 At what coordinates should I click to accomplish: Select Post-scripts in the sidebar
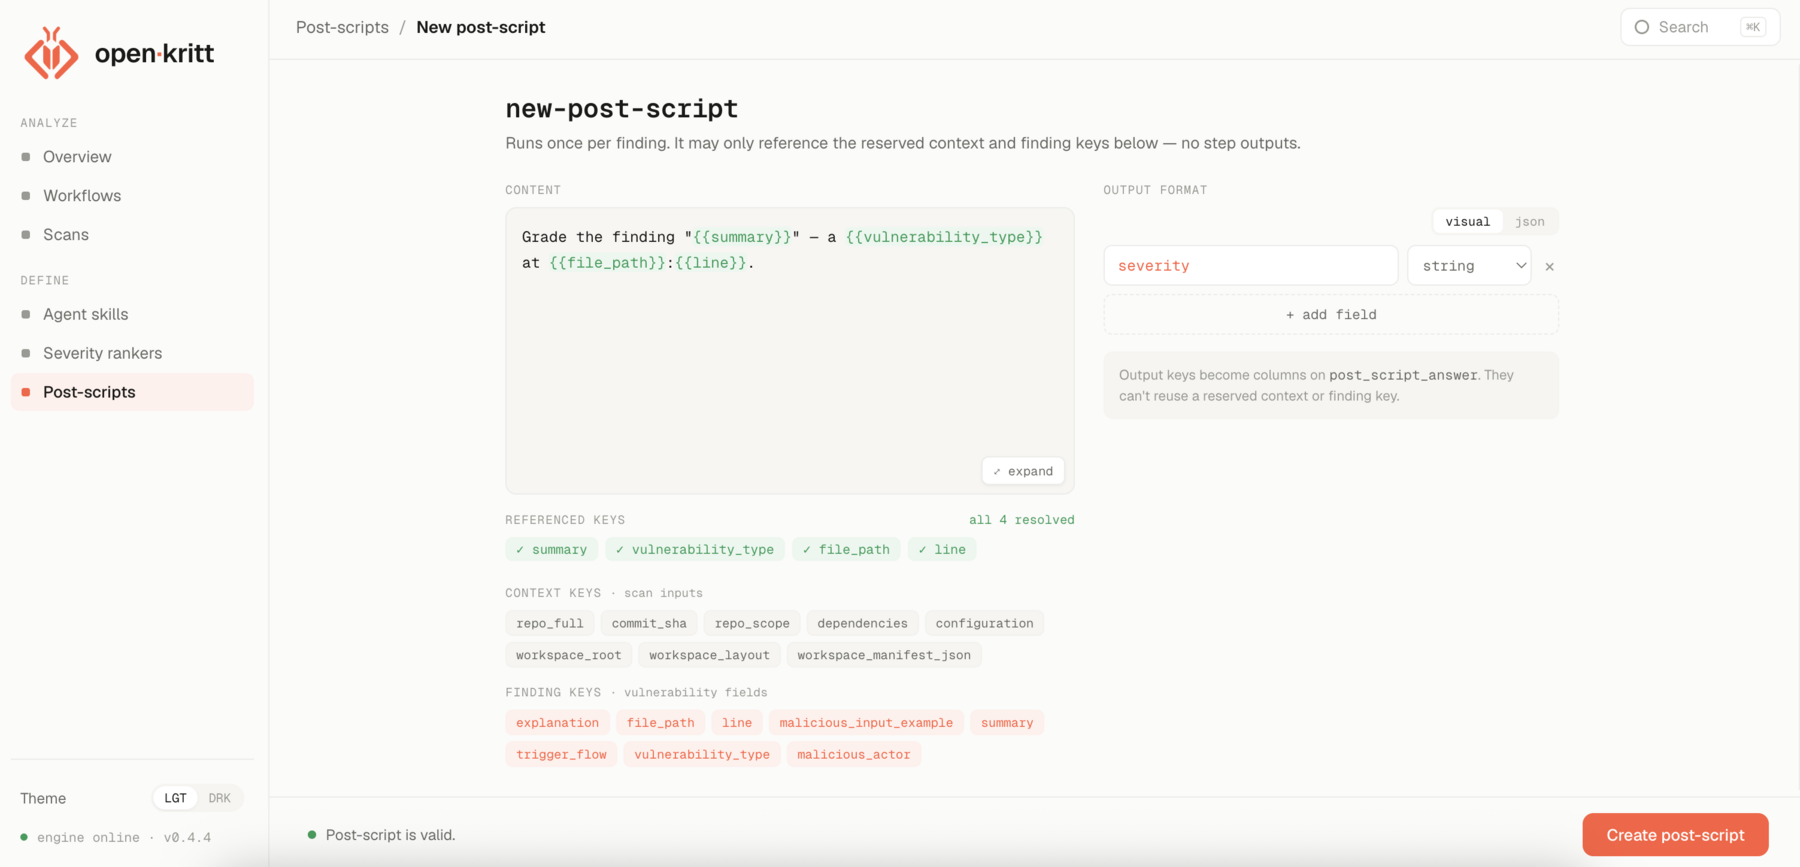[132, 392]
